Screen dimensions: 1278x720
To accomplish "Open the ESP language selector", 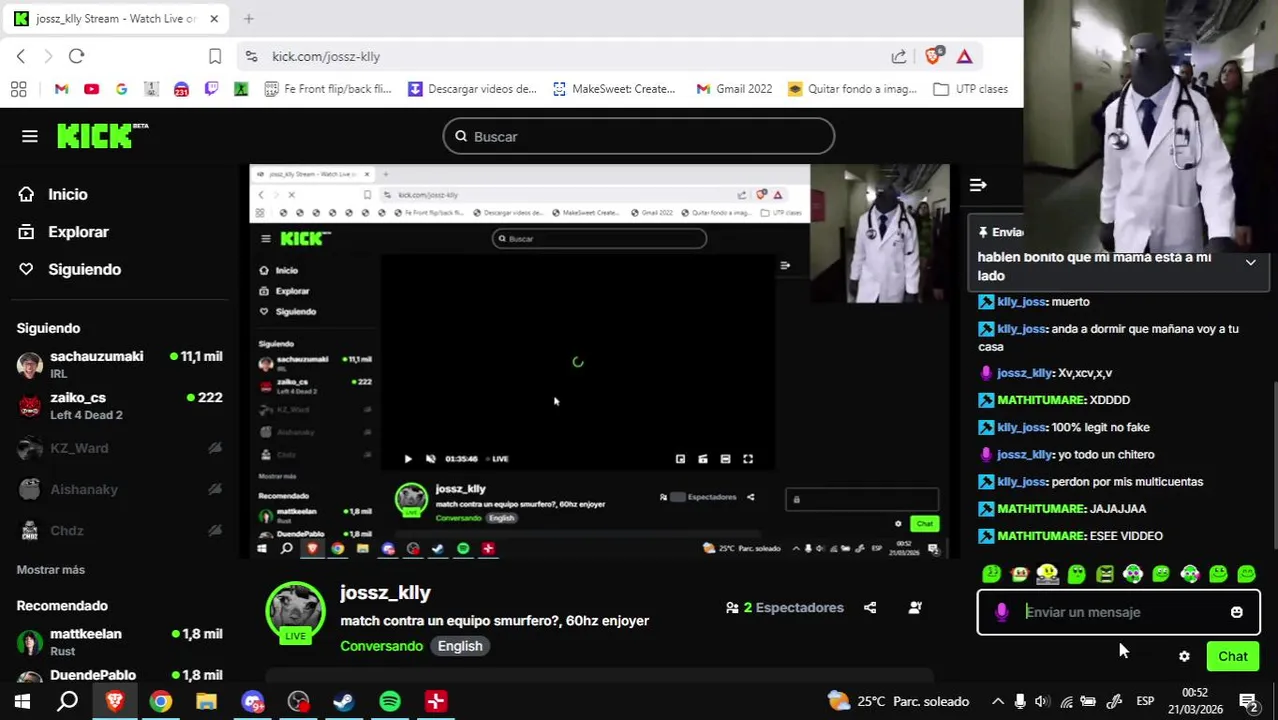I will click(x=1145, y=701).
